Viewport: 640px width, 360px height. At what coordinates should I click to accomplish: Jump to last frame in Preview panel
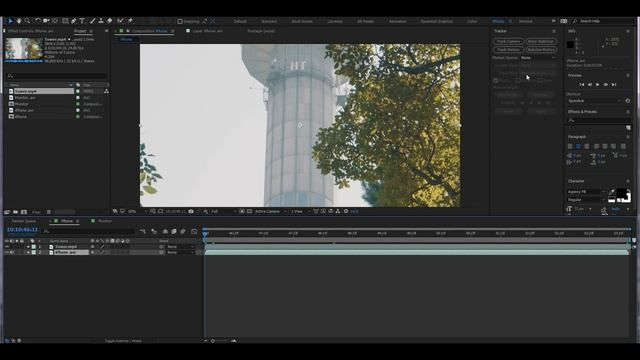tap(613, 84)
